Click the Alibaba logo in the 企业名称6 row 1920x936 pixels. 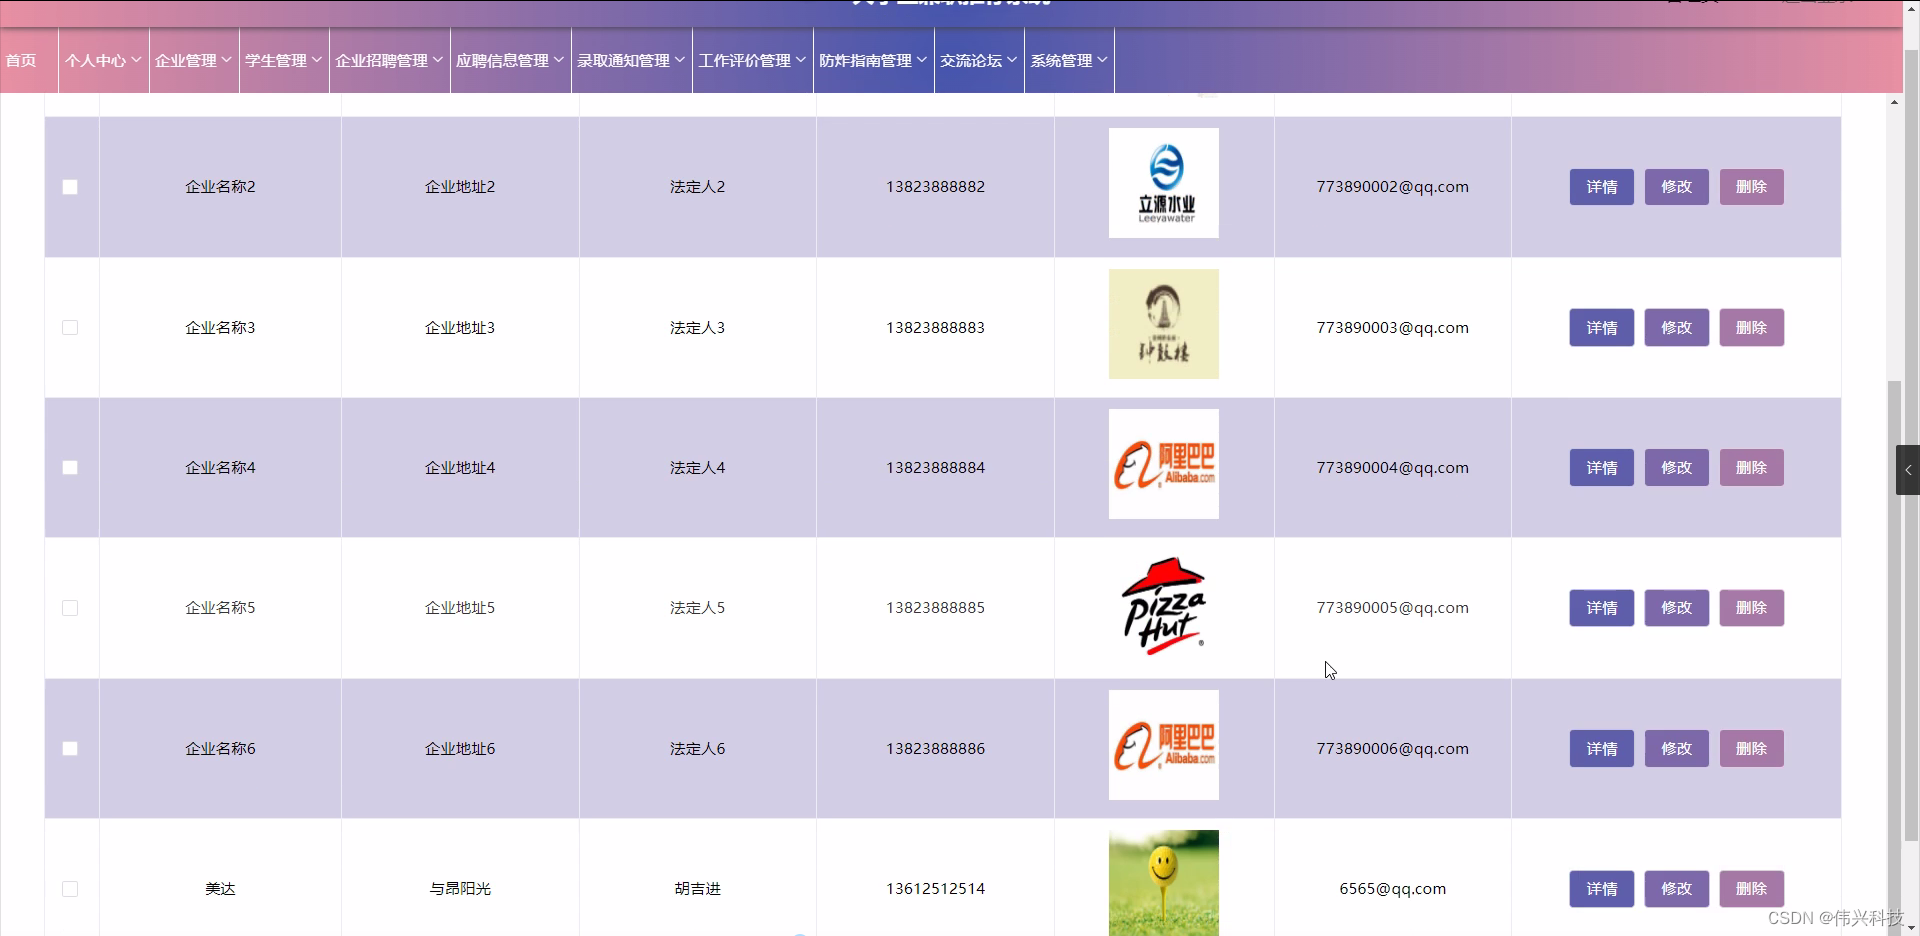tap(1162, 744)
